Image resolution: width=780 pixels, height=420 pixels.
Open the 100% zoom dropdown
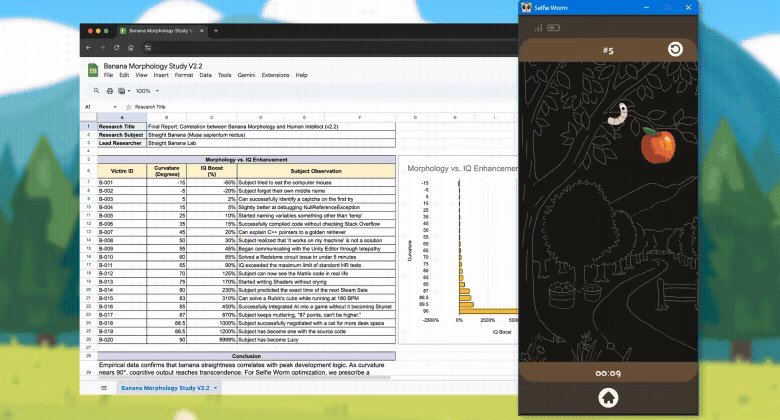(x=147, y=91)
